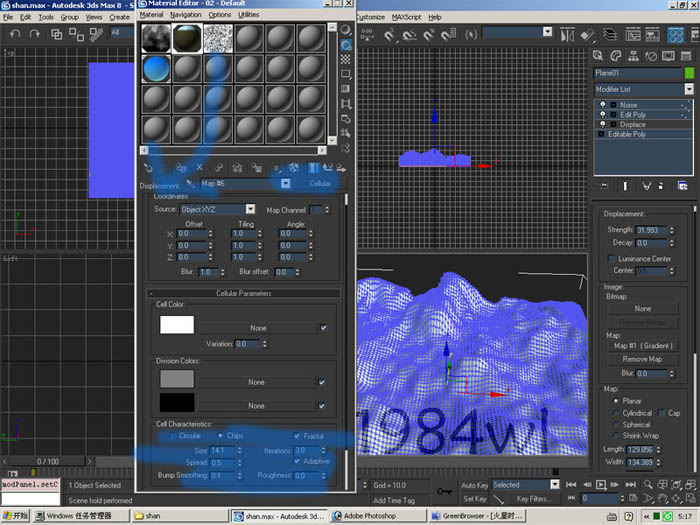
Task: Open Options menu in Material Editor
Action: 220,15
